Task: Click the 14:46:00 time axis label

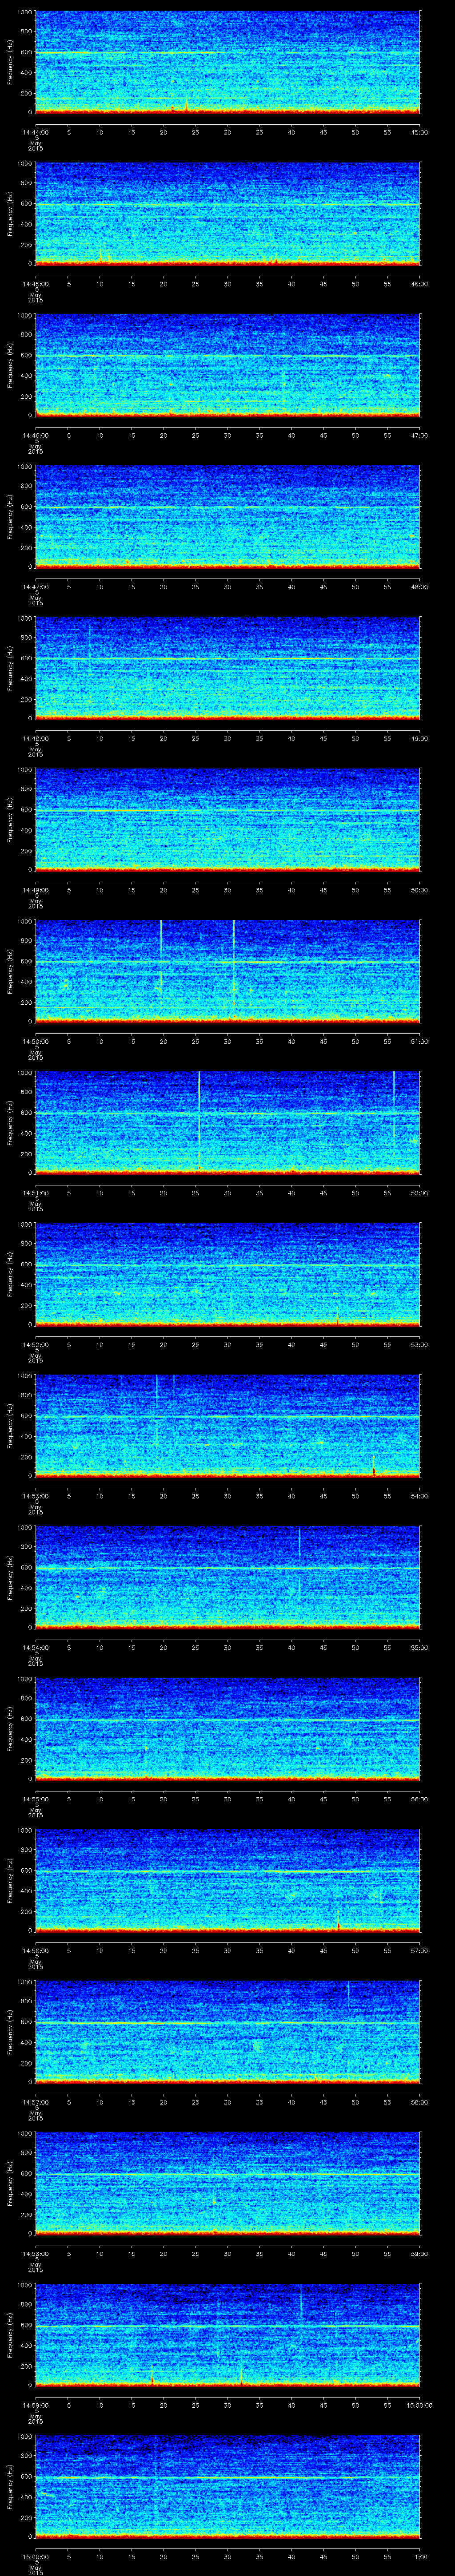Action: tap(35, 435)
